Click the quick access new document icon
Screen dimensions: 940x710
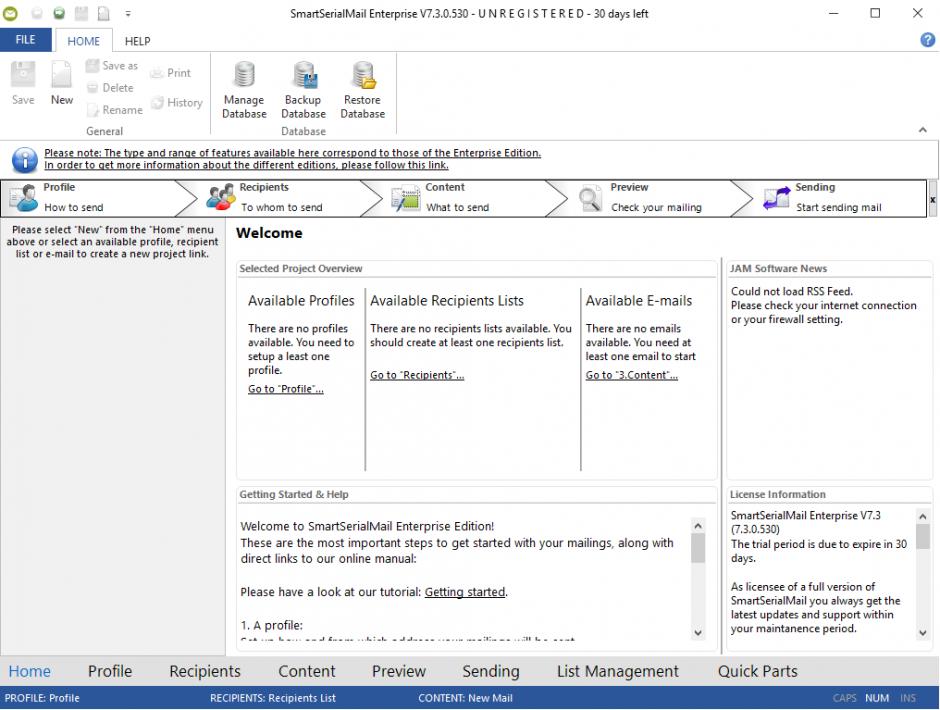[x=104, y=13]
